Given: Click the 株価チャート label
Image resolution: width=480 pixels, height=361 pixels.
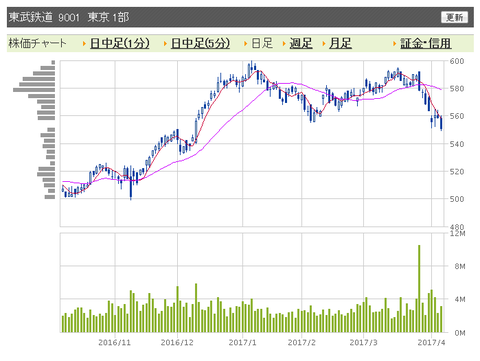Looking at the screenshot, I should pos(38,43).
